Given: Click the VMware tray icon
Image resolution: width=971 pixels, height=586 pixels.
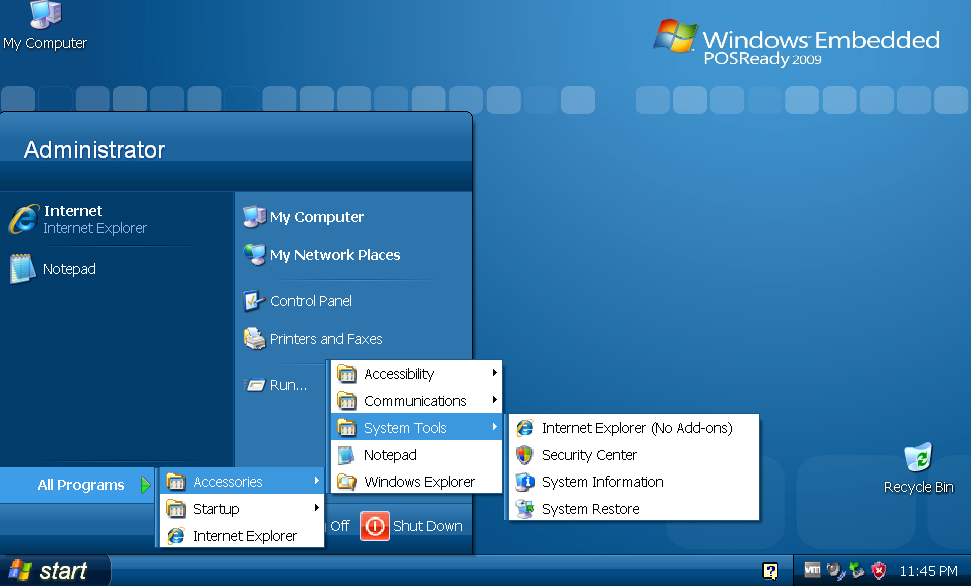Looking at the screenshot, I should point(812,570).
